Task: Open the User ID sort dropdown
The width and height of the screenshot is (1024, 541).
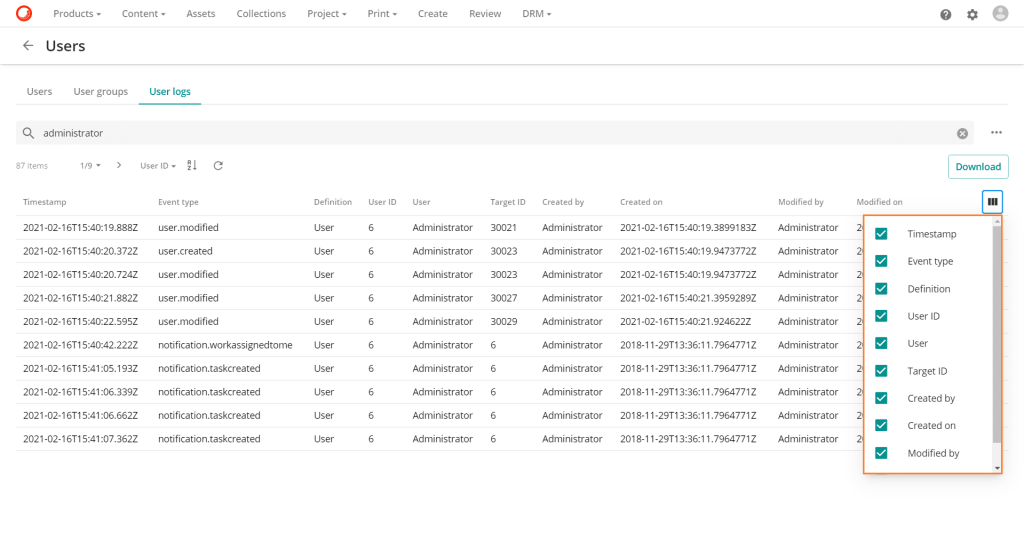Action: coord(158,166)
